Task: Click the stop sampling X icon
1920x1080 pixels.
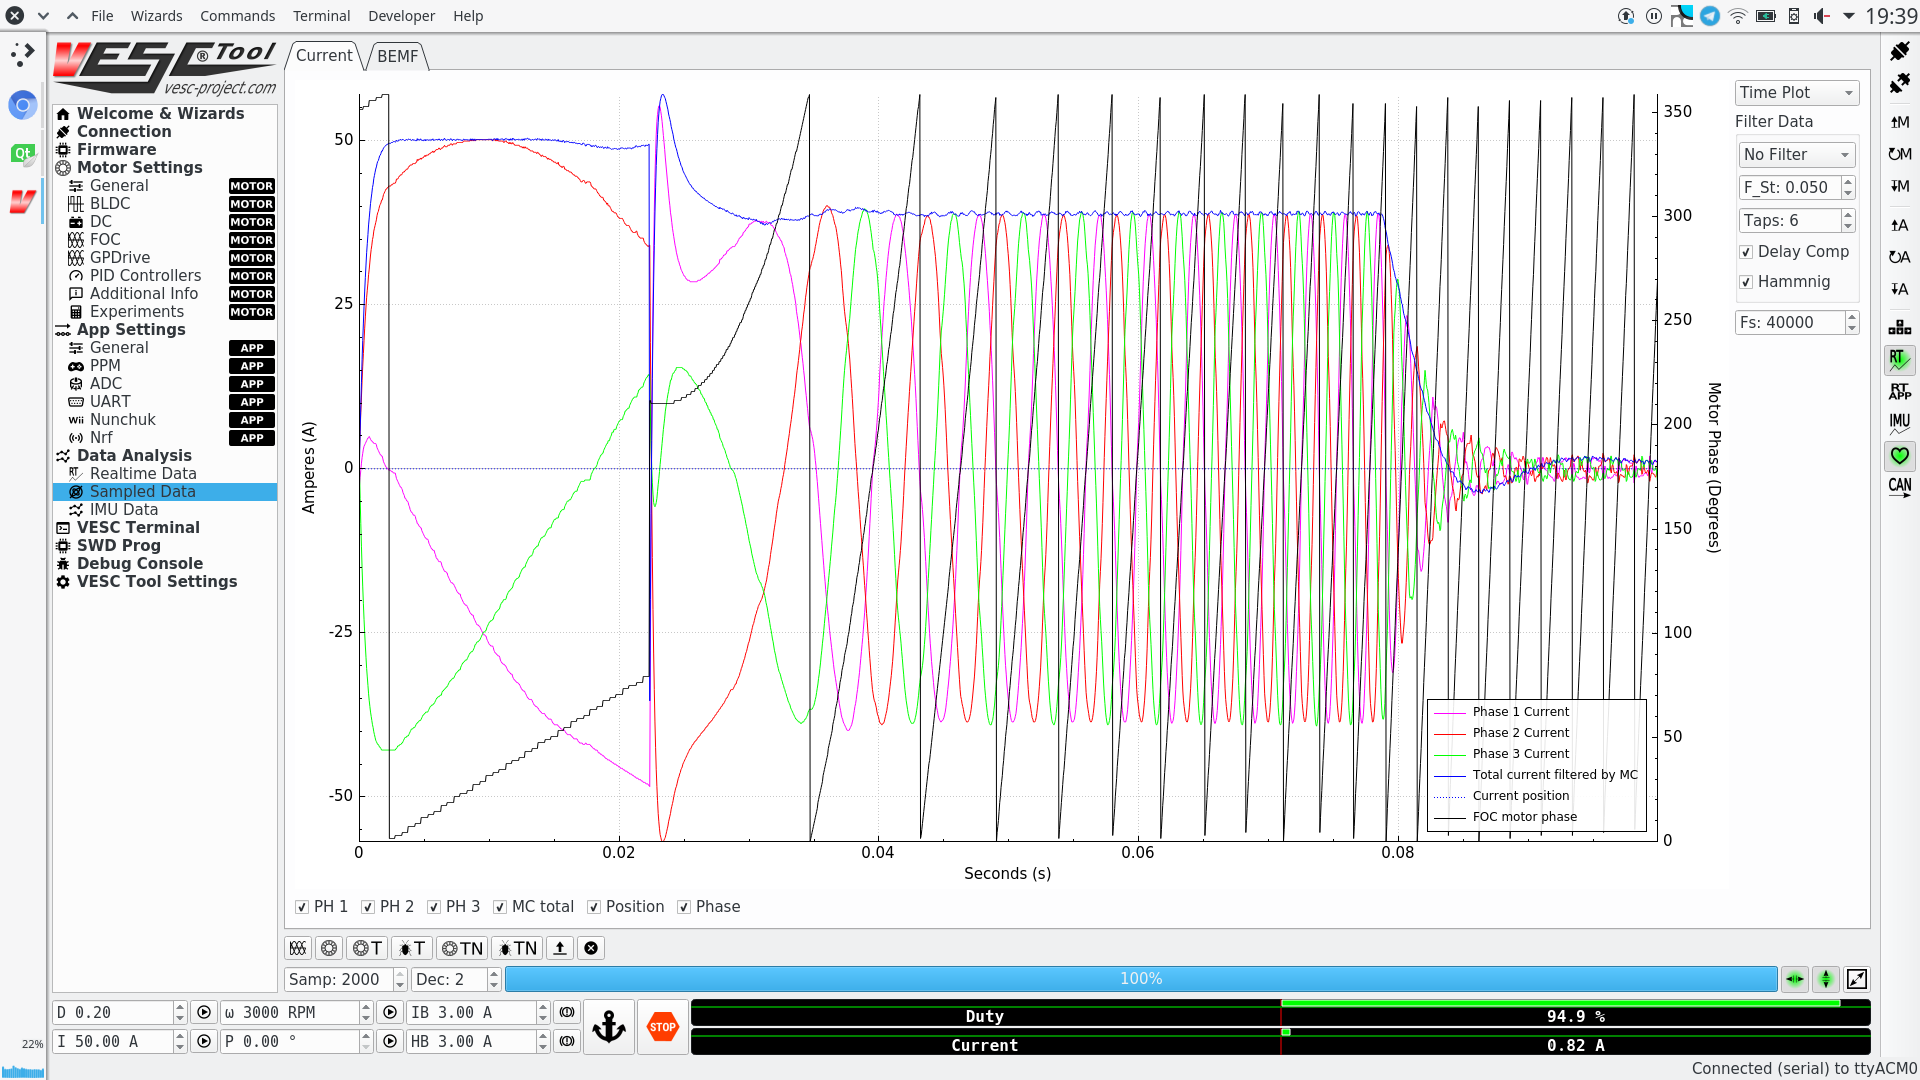Action: click(x=591, y=948)
